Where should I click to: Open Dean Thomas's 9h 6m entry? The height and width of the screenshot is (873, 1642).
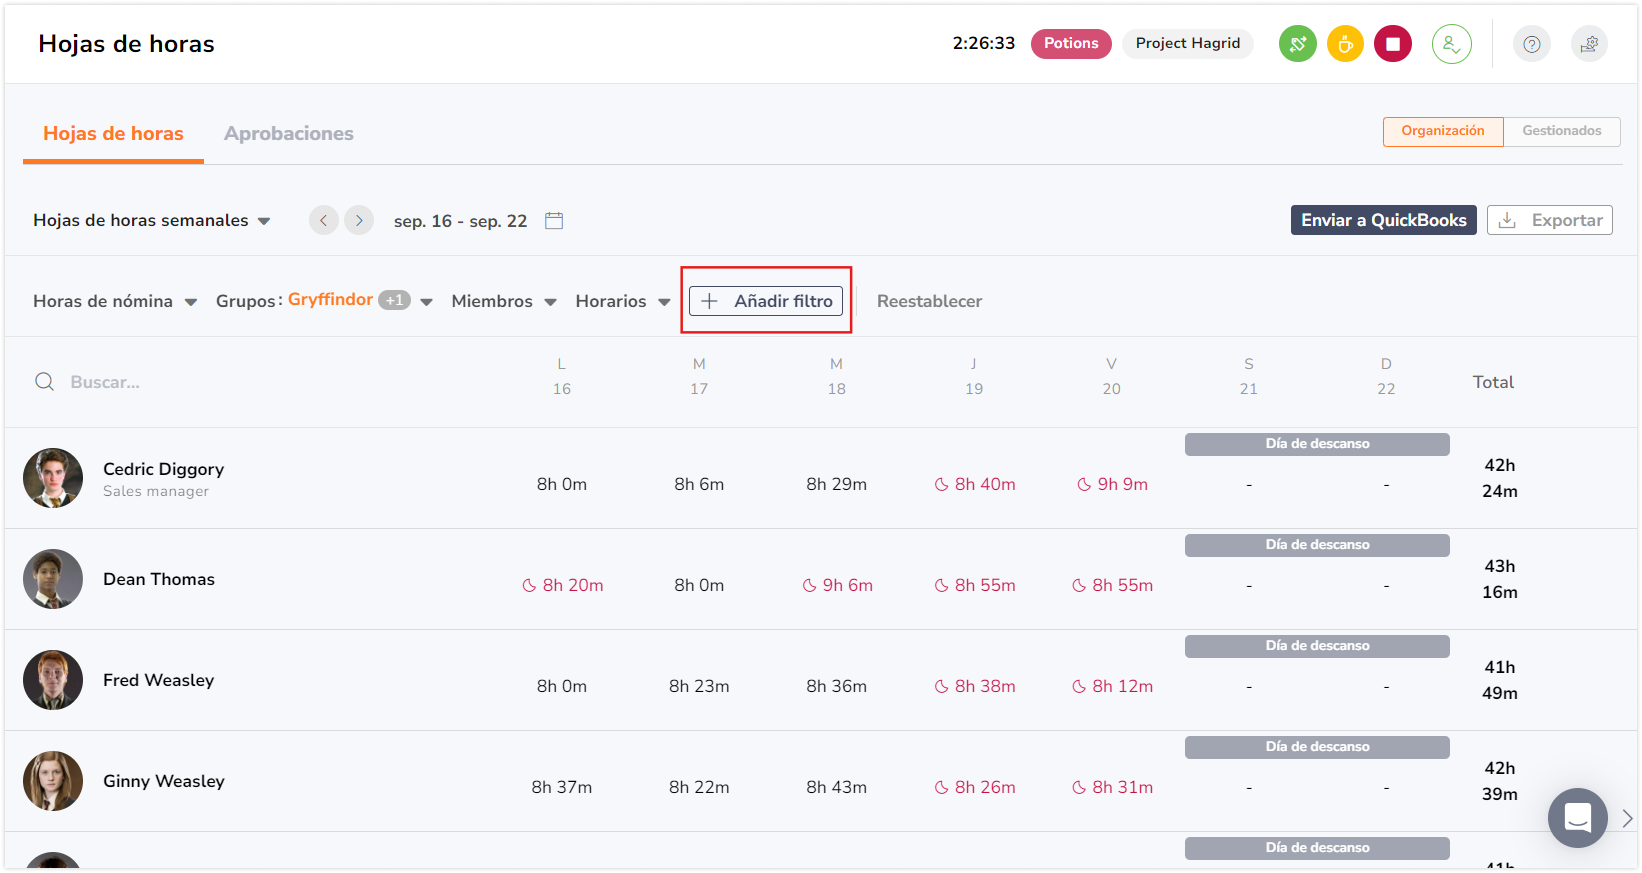coord(838,585)
